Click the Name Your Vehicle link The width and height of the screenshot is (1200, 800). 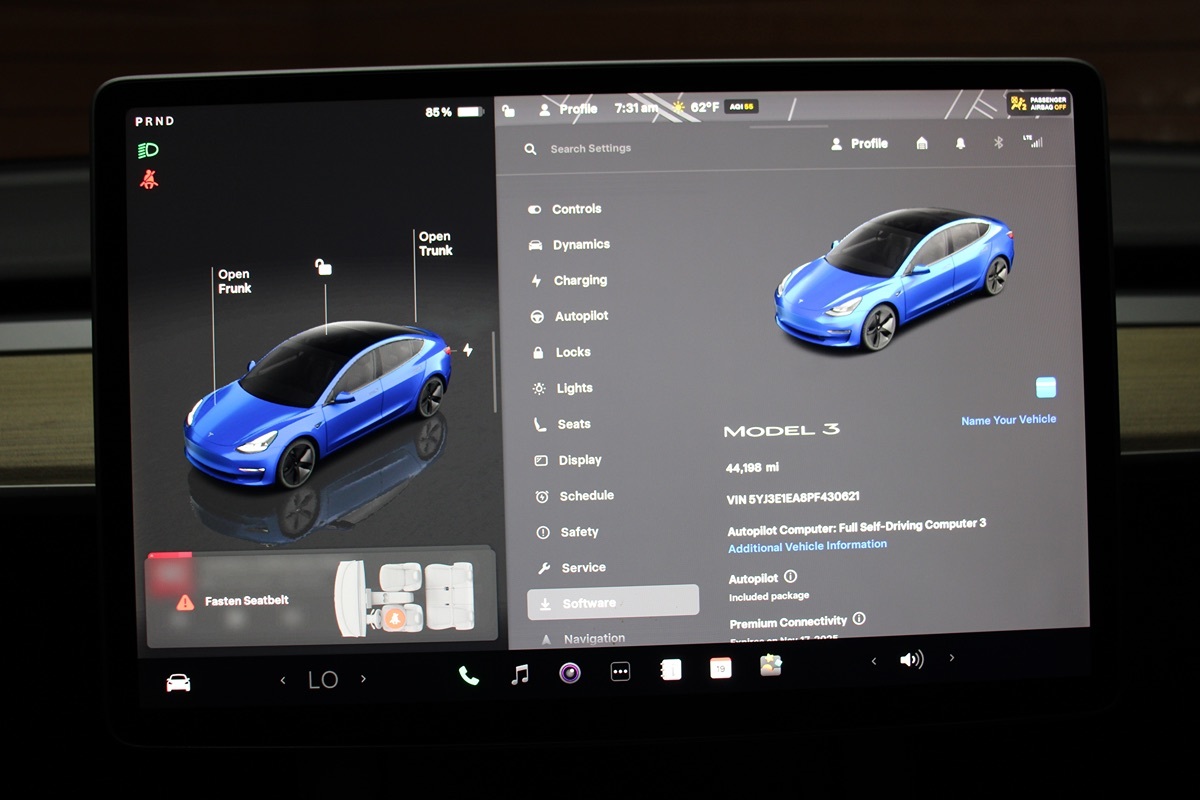point(1008,420)
